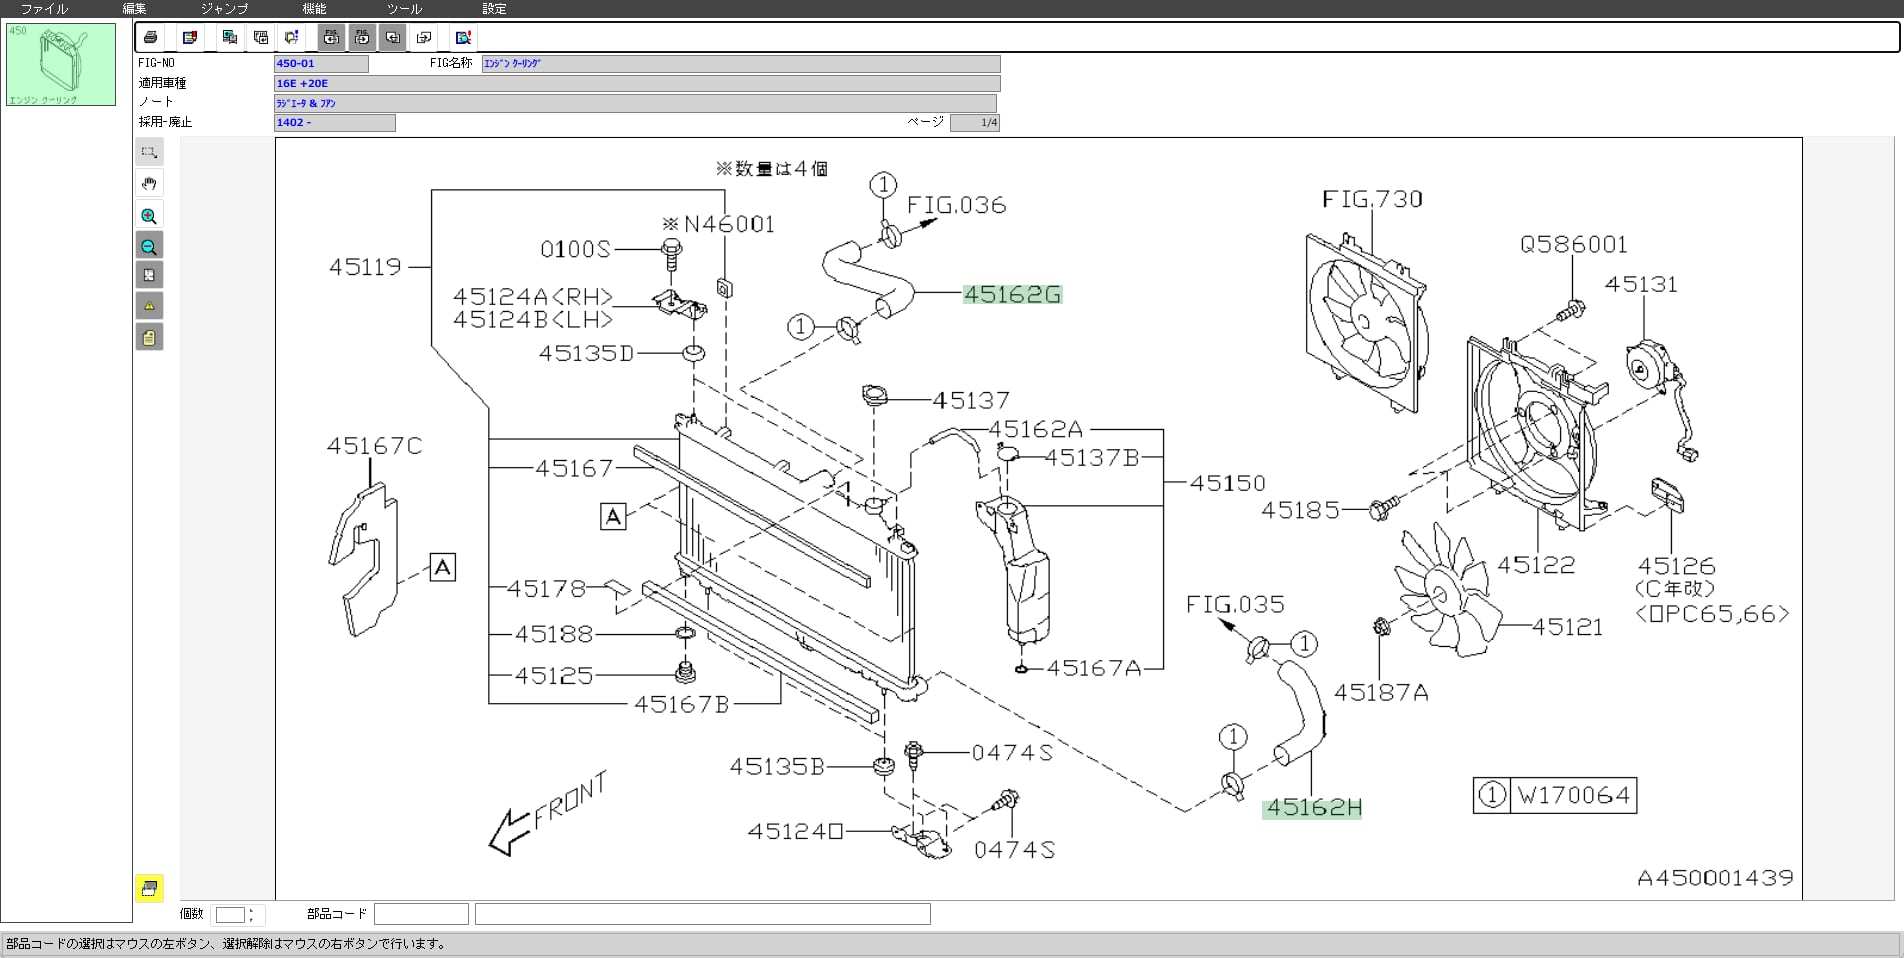Click part number 45185 label
This screenshot has height=958, width=1904.
1300,511
